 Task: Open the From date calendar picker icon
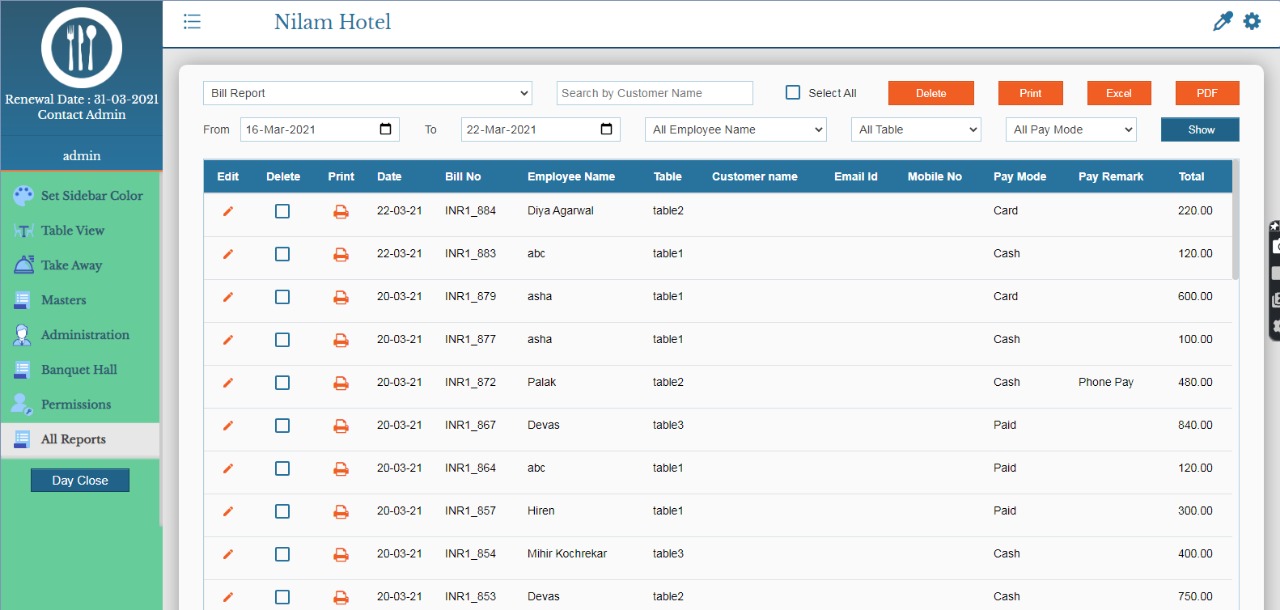pyautogui.click(x=386, y=129)
